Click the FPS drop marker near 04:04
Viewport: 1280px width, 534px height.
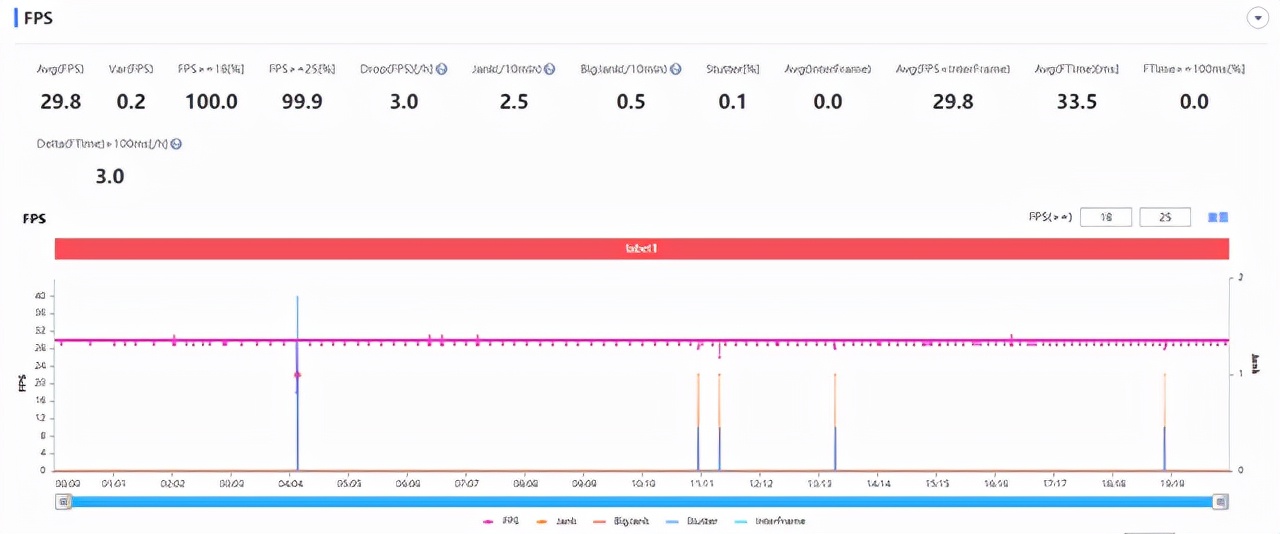coord(297,375)
